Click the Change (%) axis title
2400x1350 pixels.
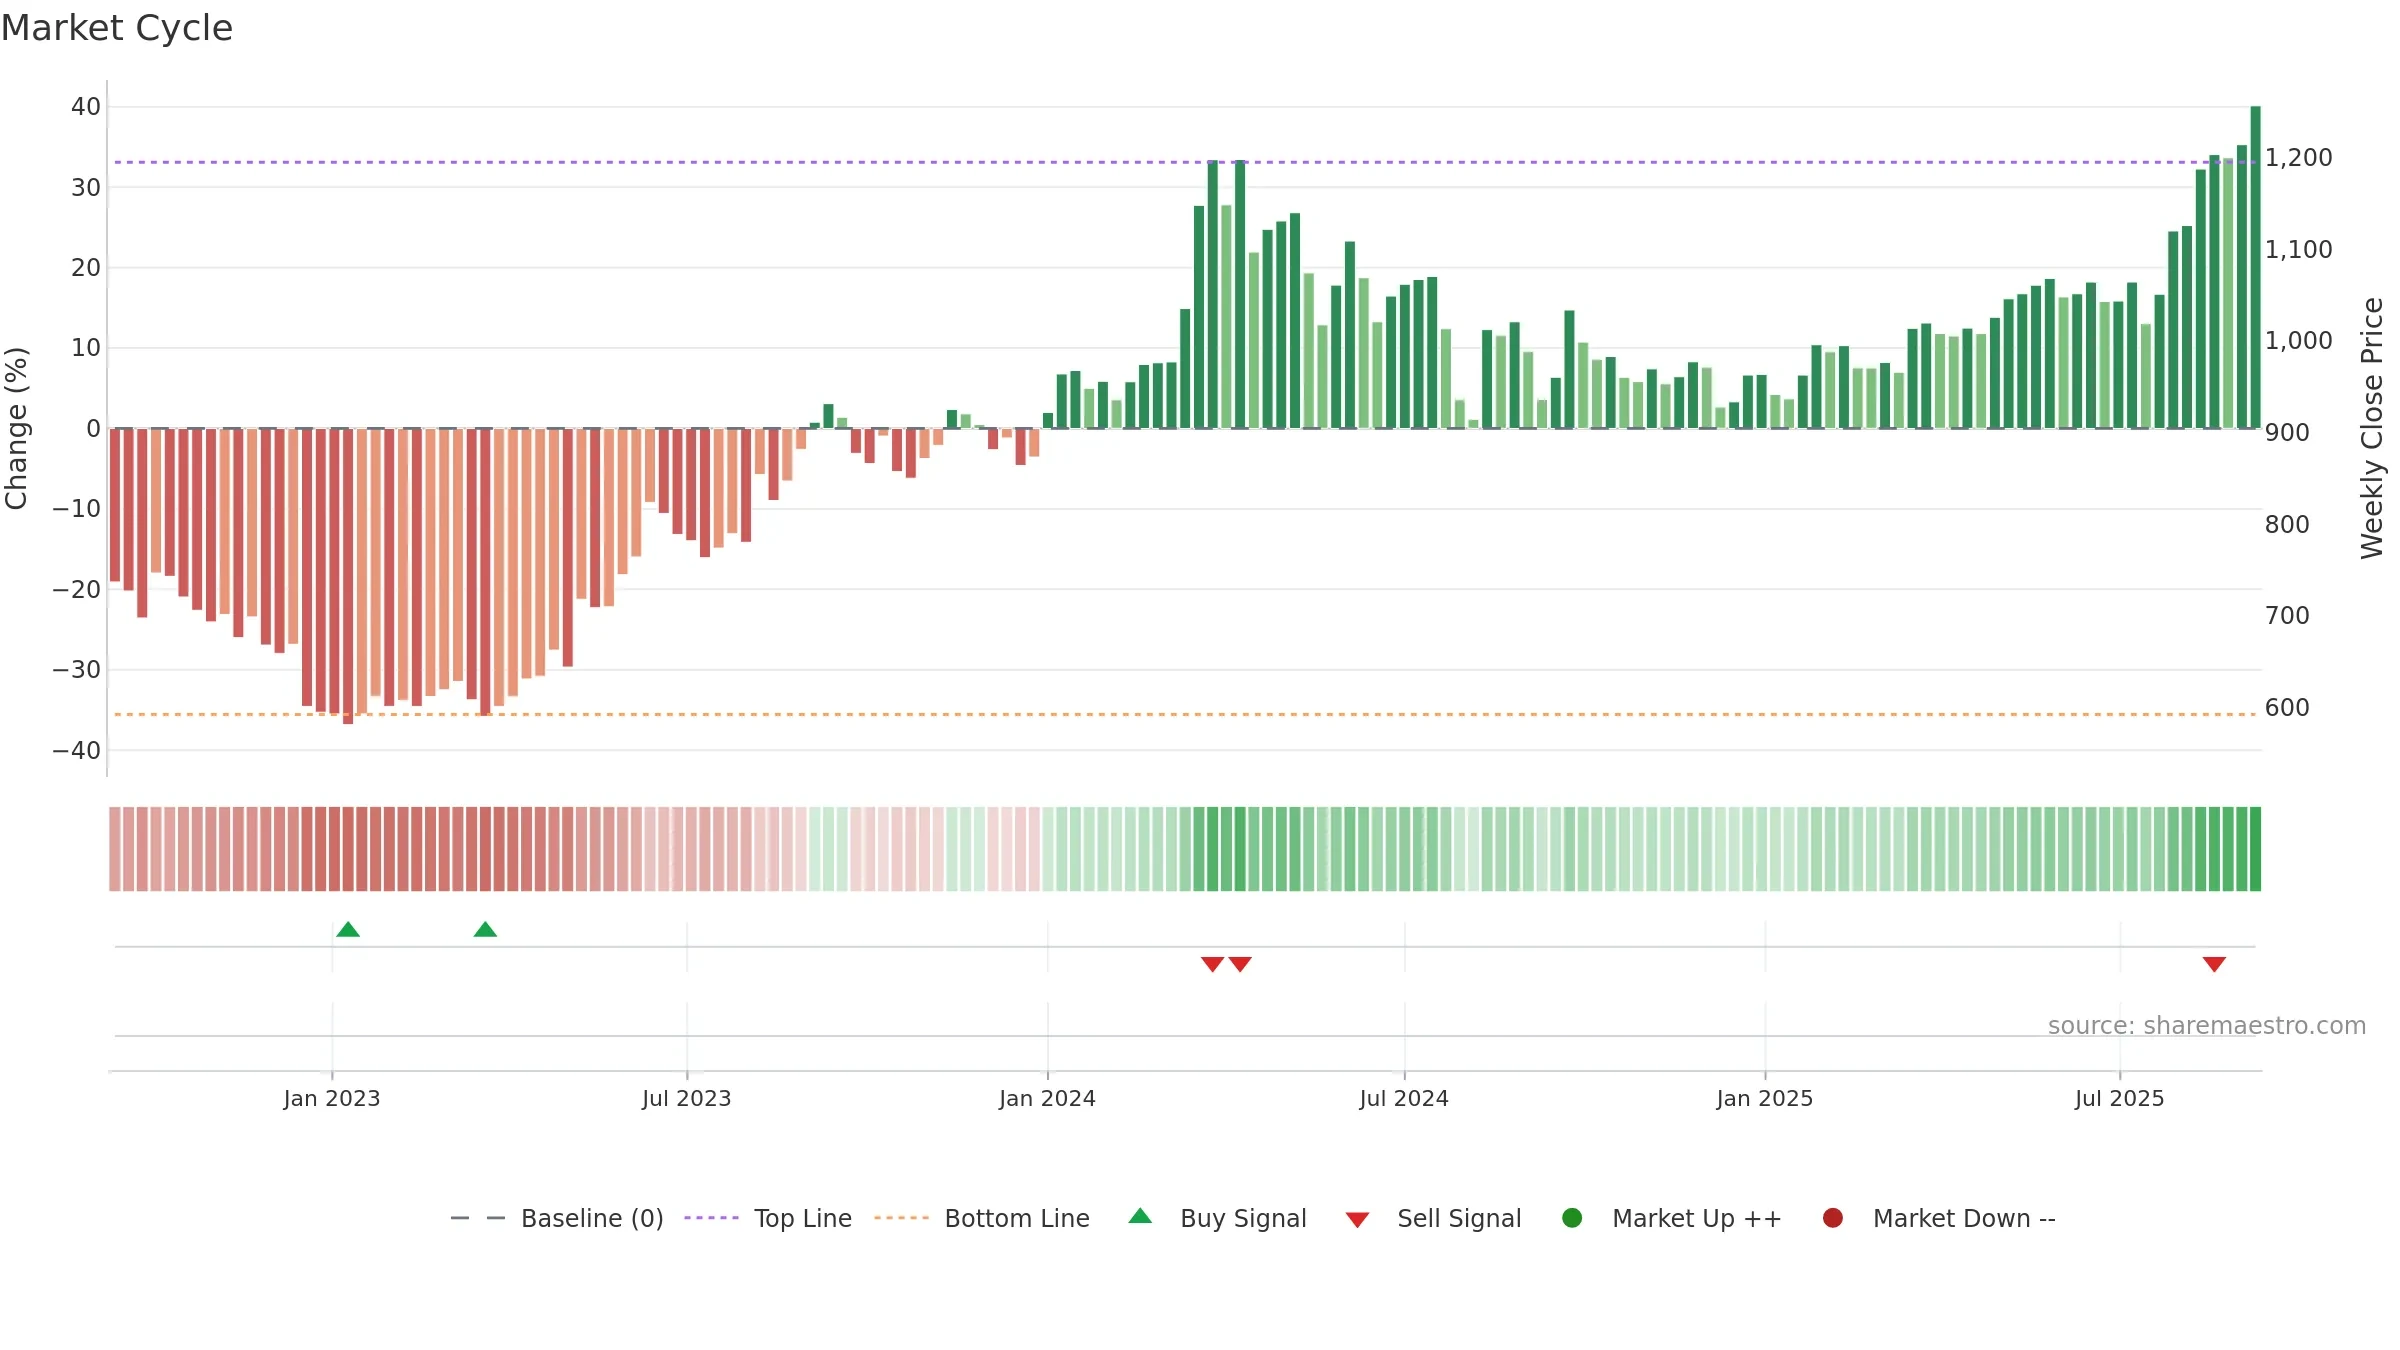click(17, 428)
